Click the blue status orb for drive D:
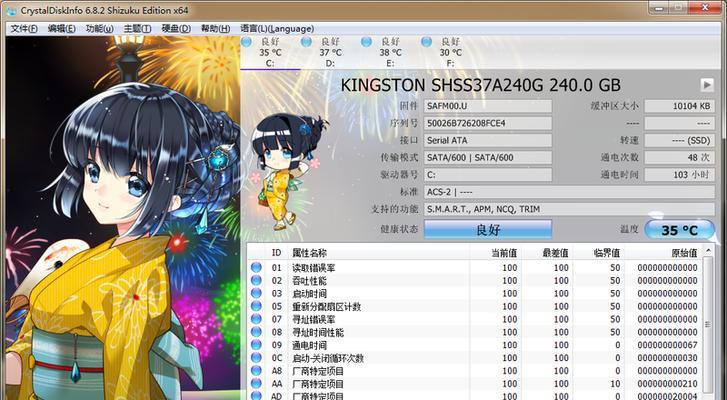The height and width of the screenshot is (400, 727). click(306, 42)
